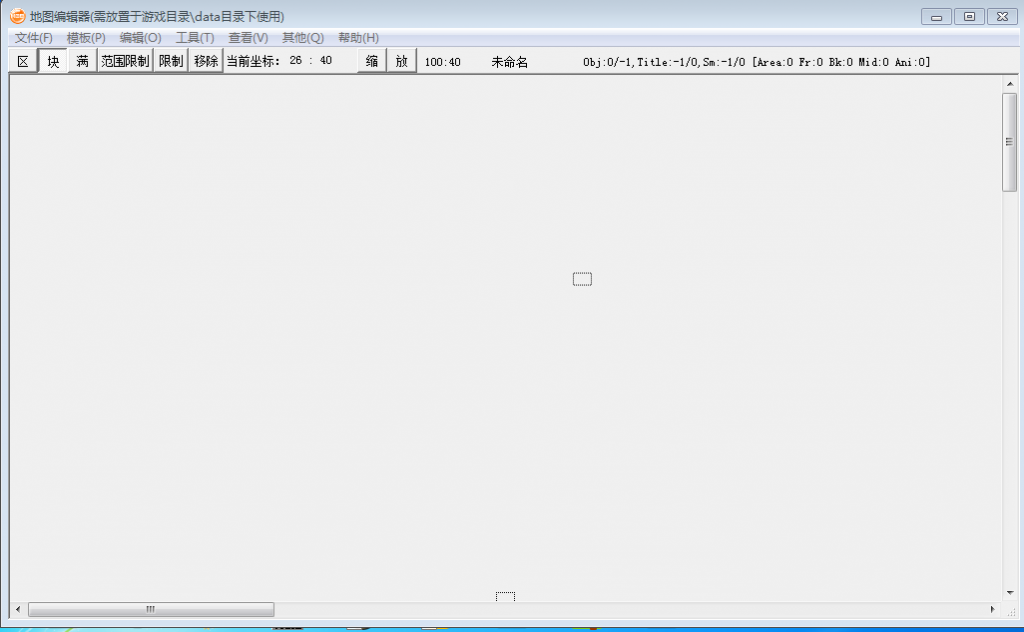Open the 查看(V) menu
Screen dimensions: 1024x632
click(x=248, y=38)
